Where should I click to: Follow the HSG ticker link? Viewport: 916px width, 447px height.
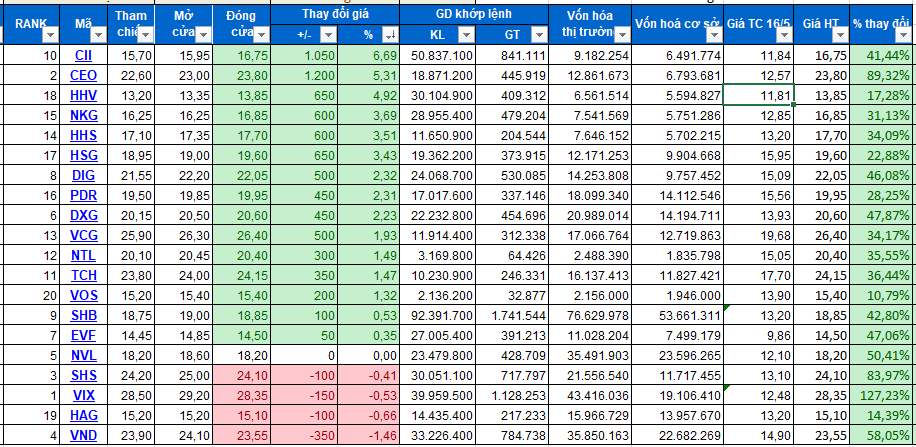click(x=84, y=155)
